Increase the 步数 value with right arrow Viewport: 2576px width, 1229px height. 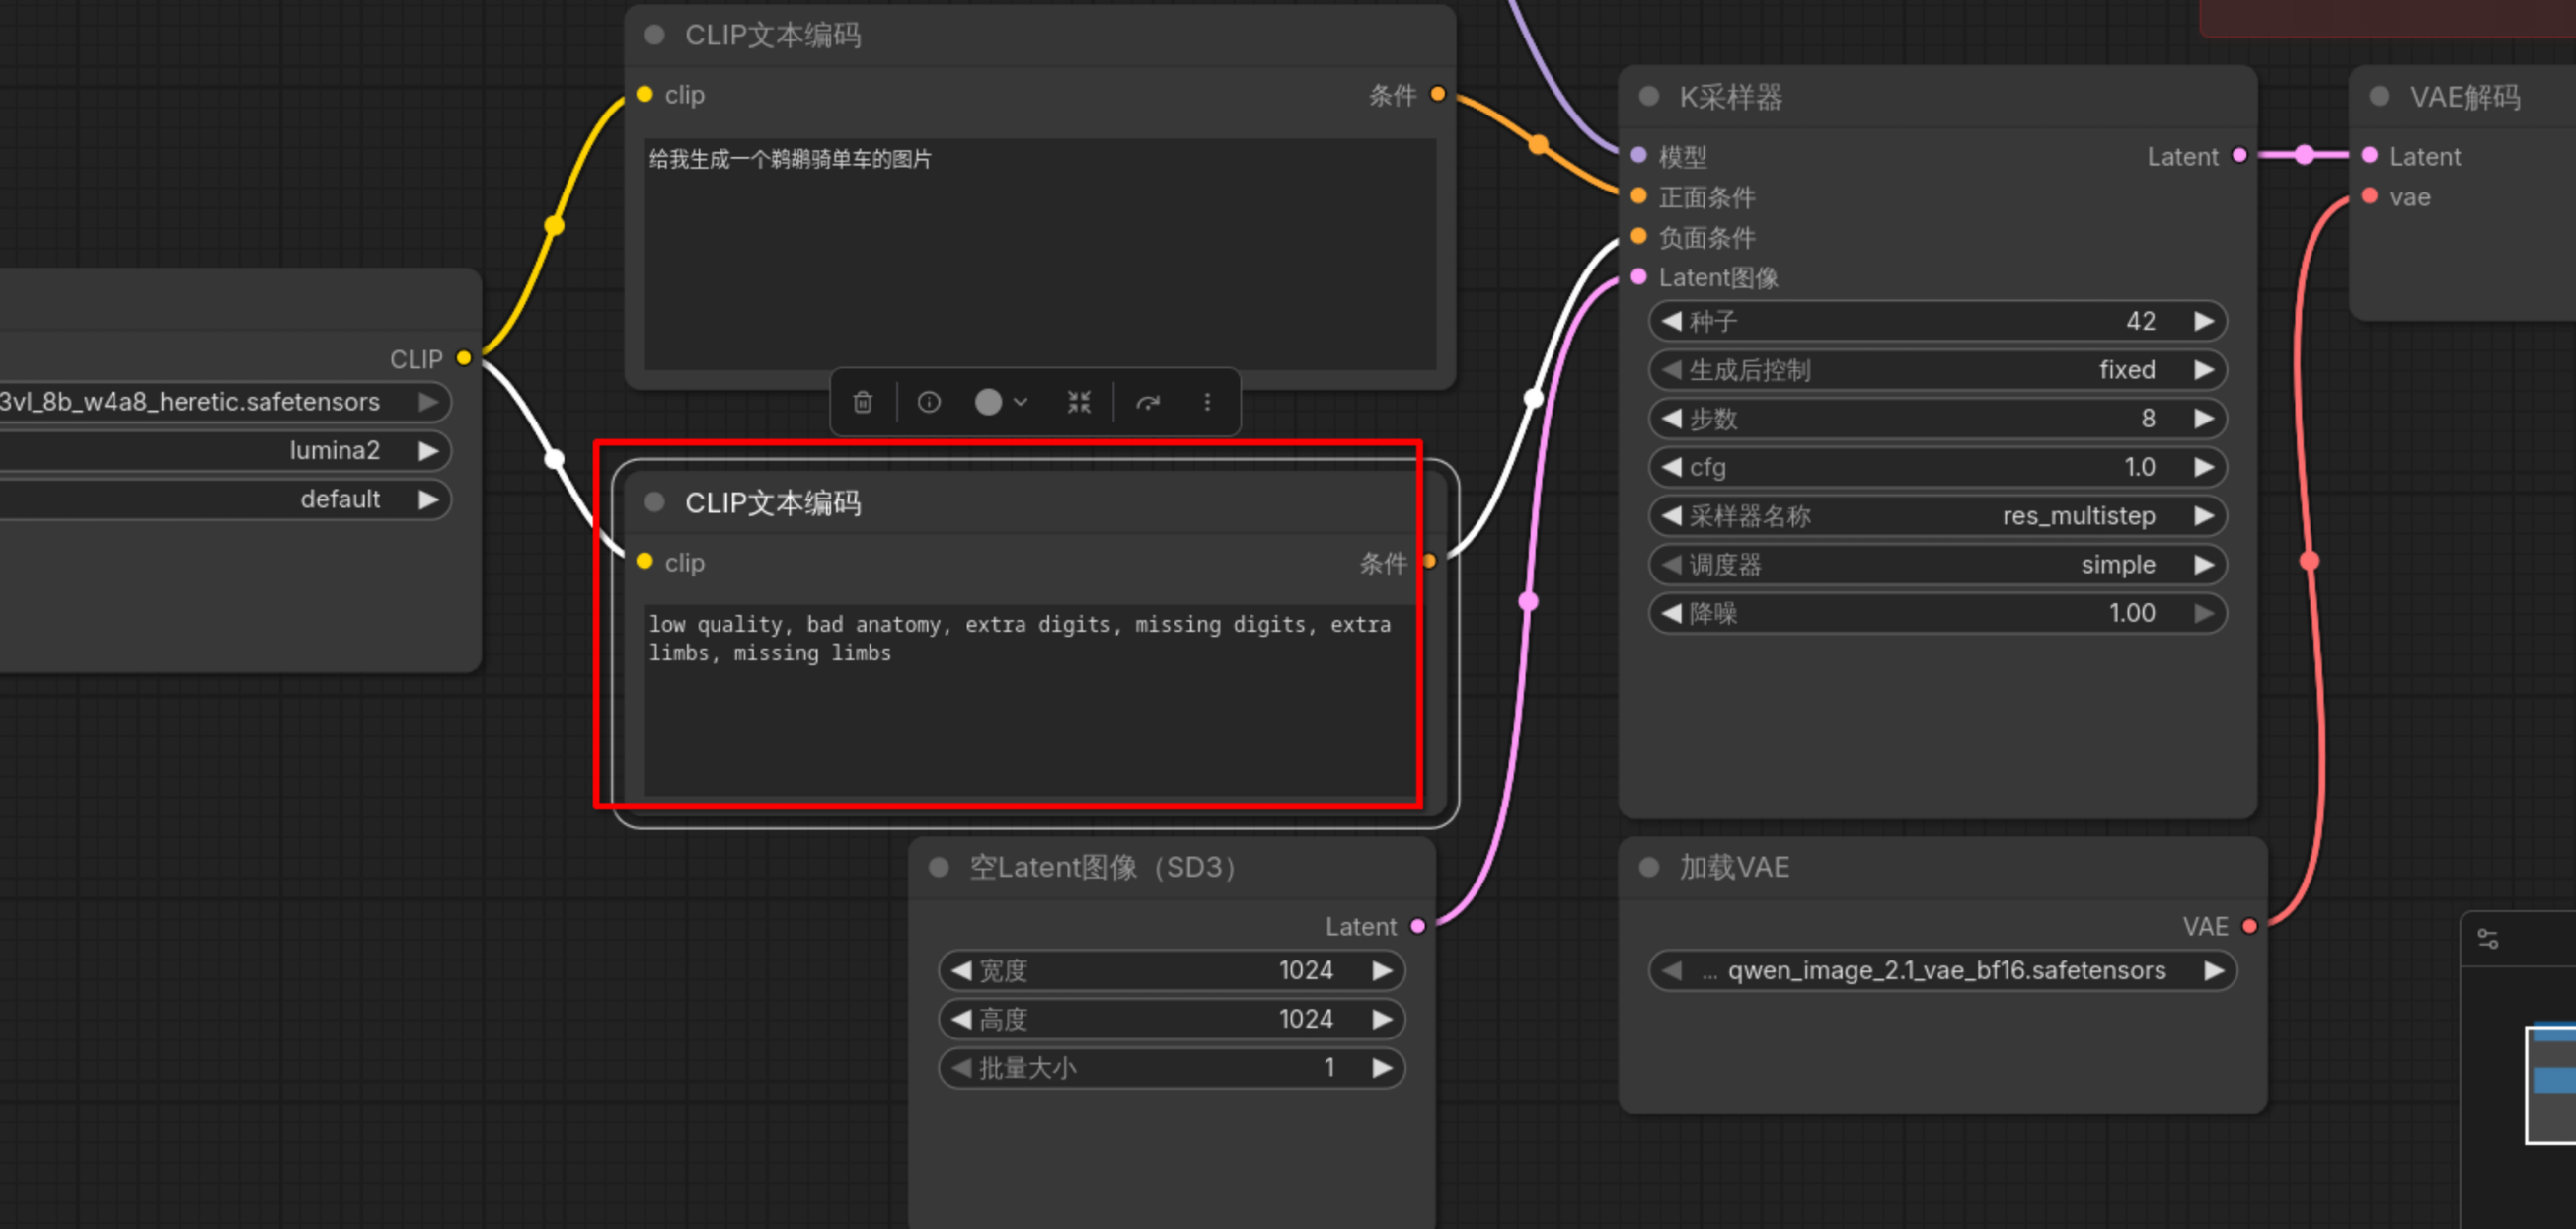(2204, 419)
